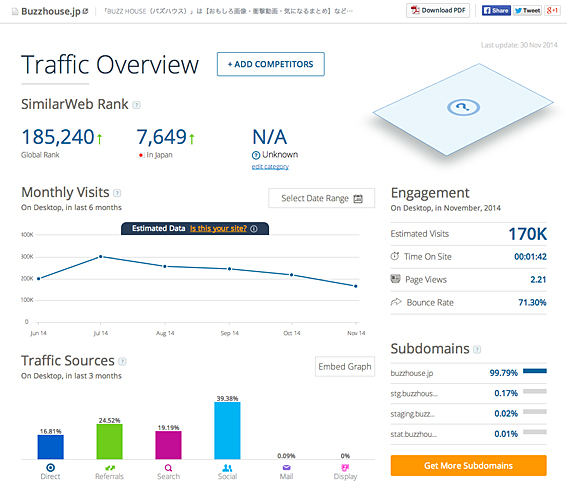Image resolution: width=567 pixels, height=489 pixels.
Task: Open Subdomains help icon
Action: click(477, 349)
